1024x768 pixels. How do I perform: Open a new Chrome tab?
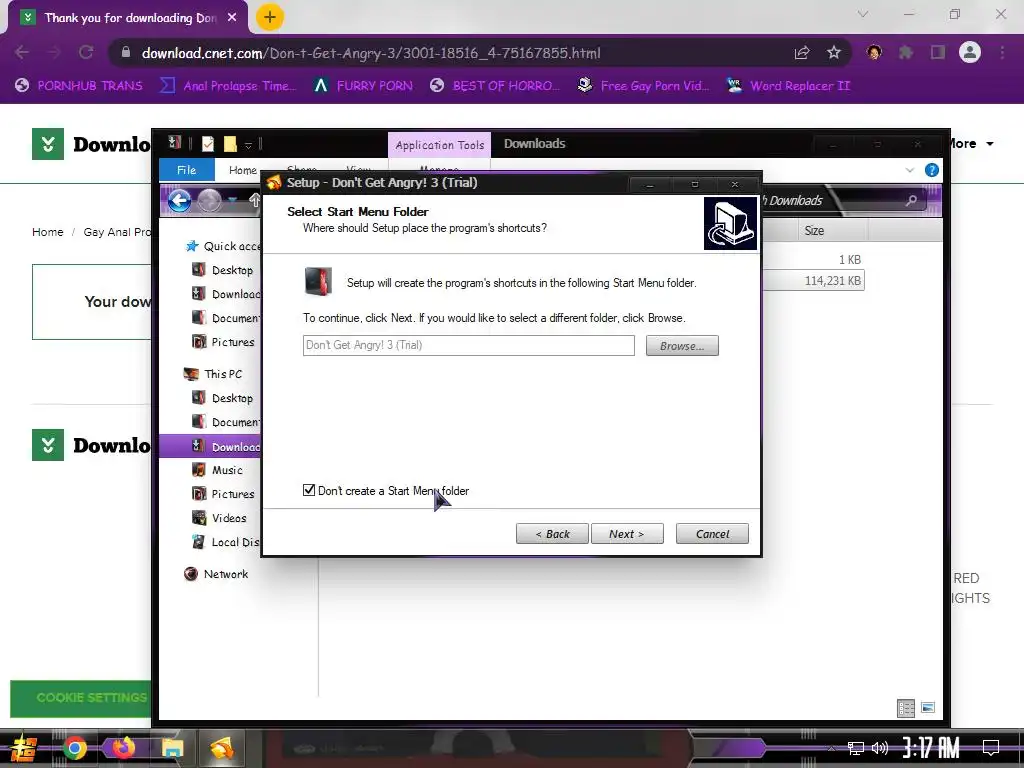pos(270,17)
